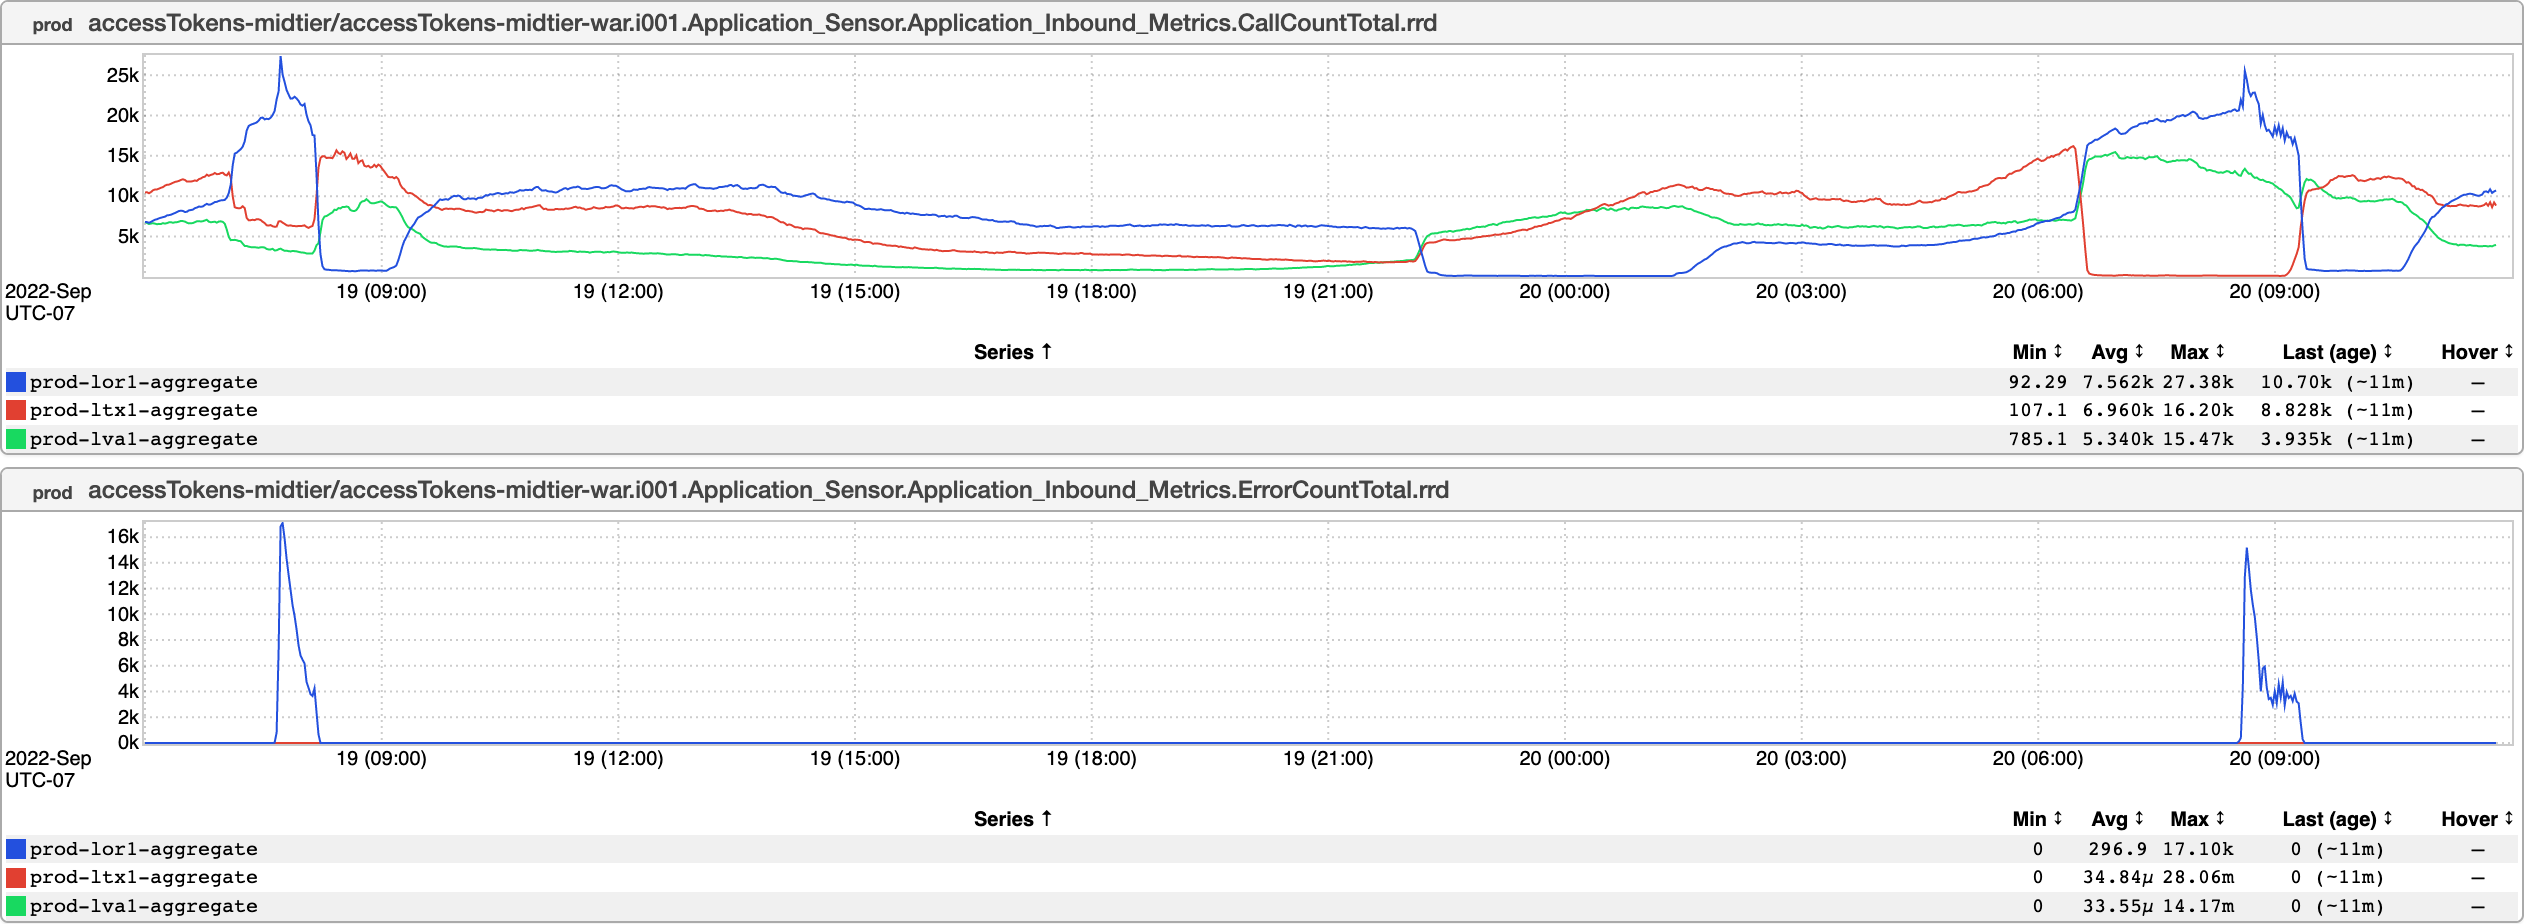The image size is (2524, 924).
Task: Select prod-lva1-aggregate series in CallCountTotal legend
Action: [x=143, y=439]
